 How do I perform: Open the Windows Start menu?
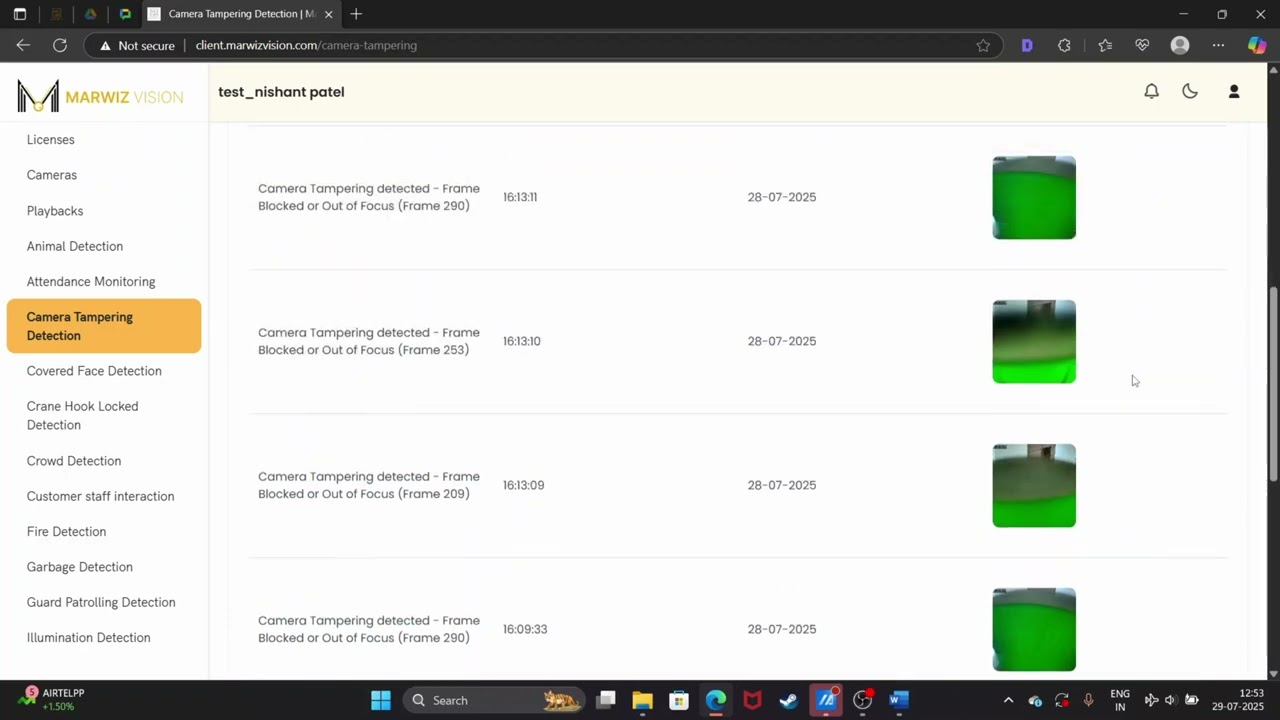[x=381, y=700]
